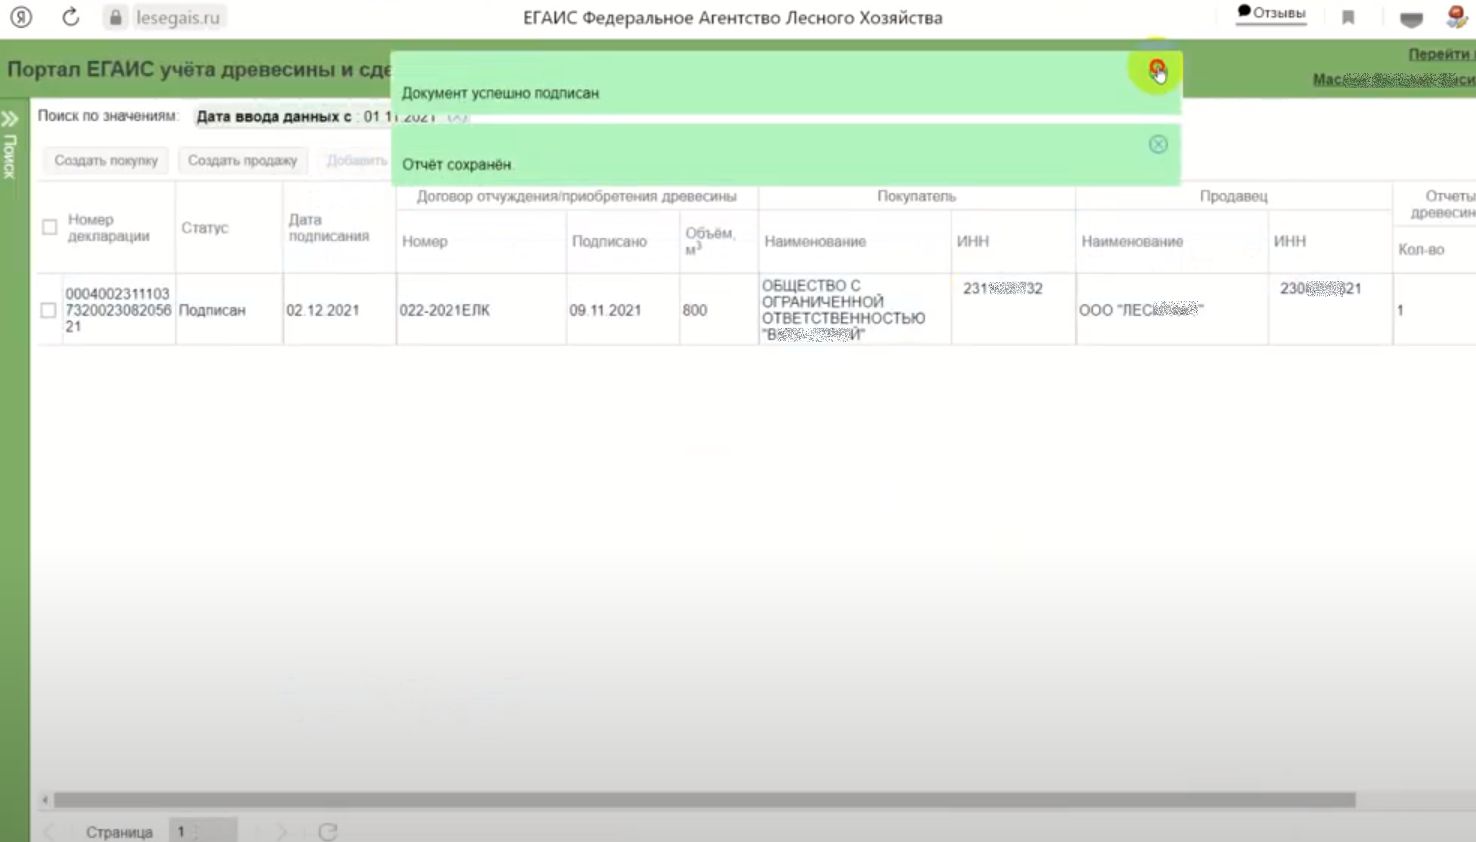Click the Yandex browser logo icon

pos(21,17)
